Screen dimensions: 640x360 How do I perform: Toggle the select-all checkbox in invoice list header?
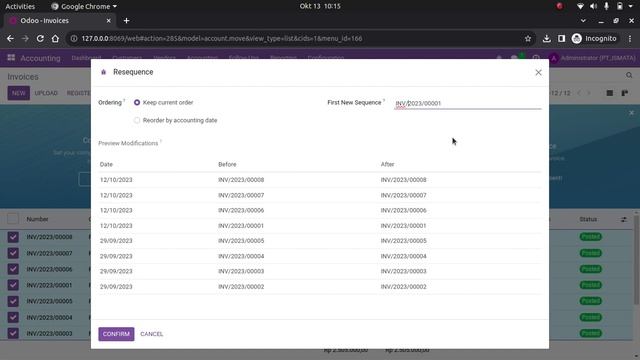coord(13,219)
